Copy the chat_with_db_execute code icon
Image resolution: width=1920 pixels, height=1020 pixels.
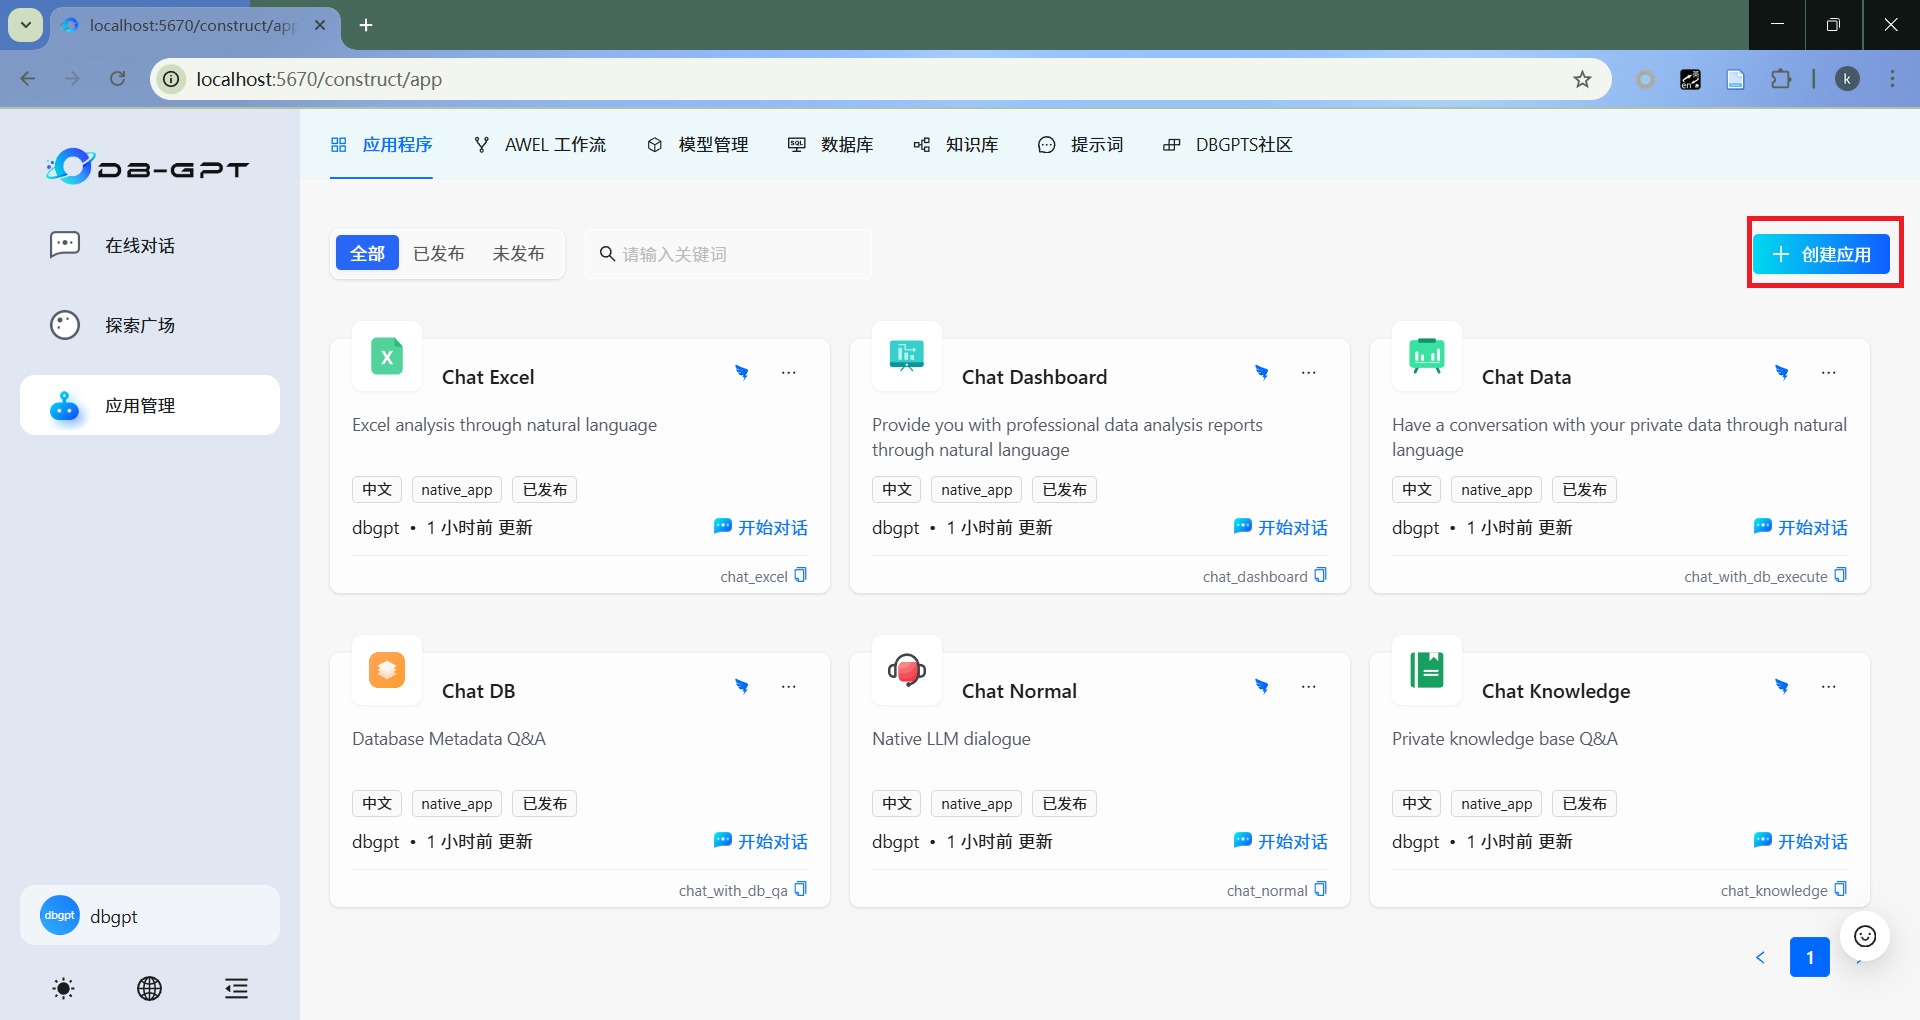tap(1840, 576)
